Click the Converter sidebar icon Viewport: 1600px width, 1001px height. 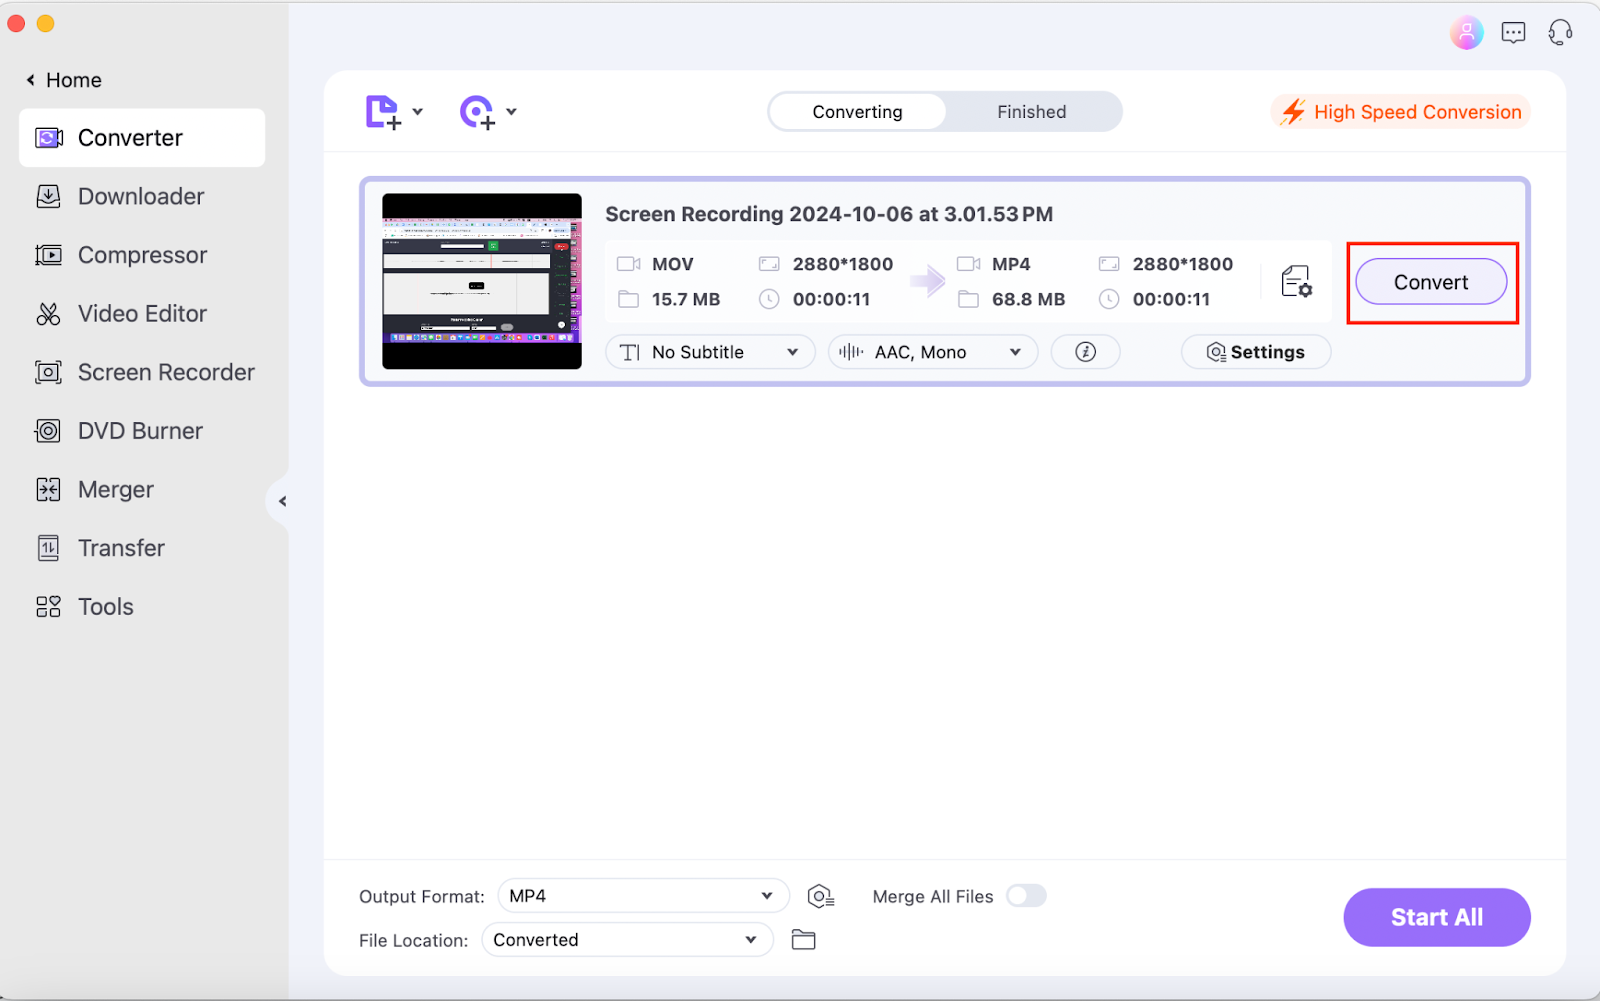tap(48, 138)
